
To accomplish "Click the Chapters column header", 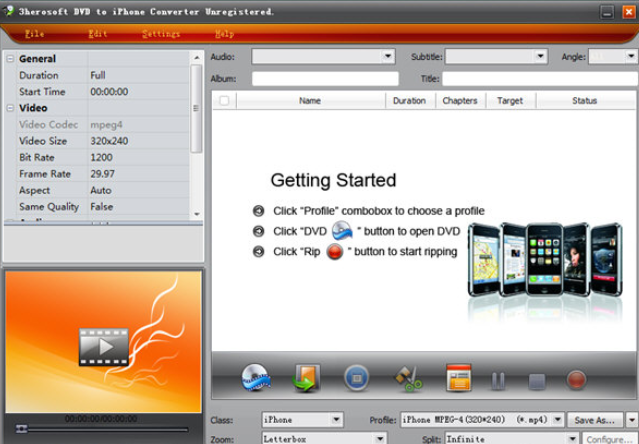I will pos(460,101).
